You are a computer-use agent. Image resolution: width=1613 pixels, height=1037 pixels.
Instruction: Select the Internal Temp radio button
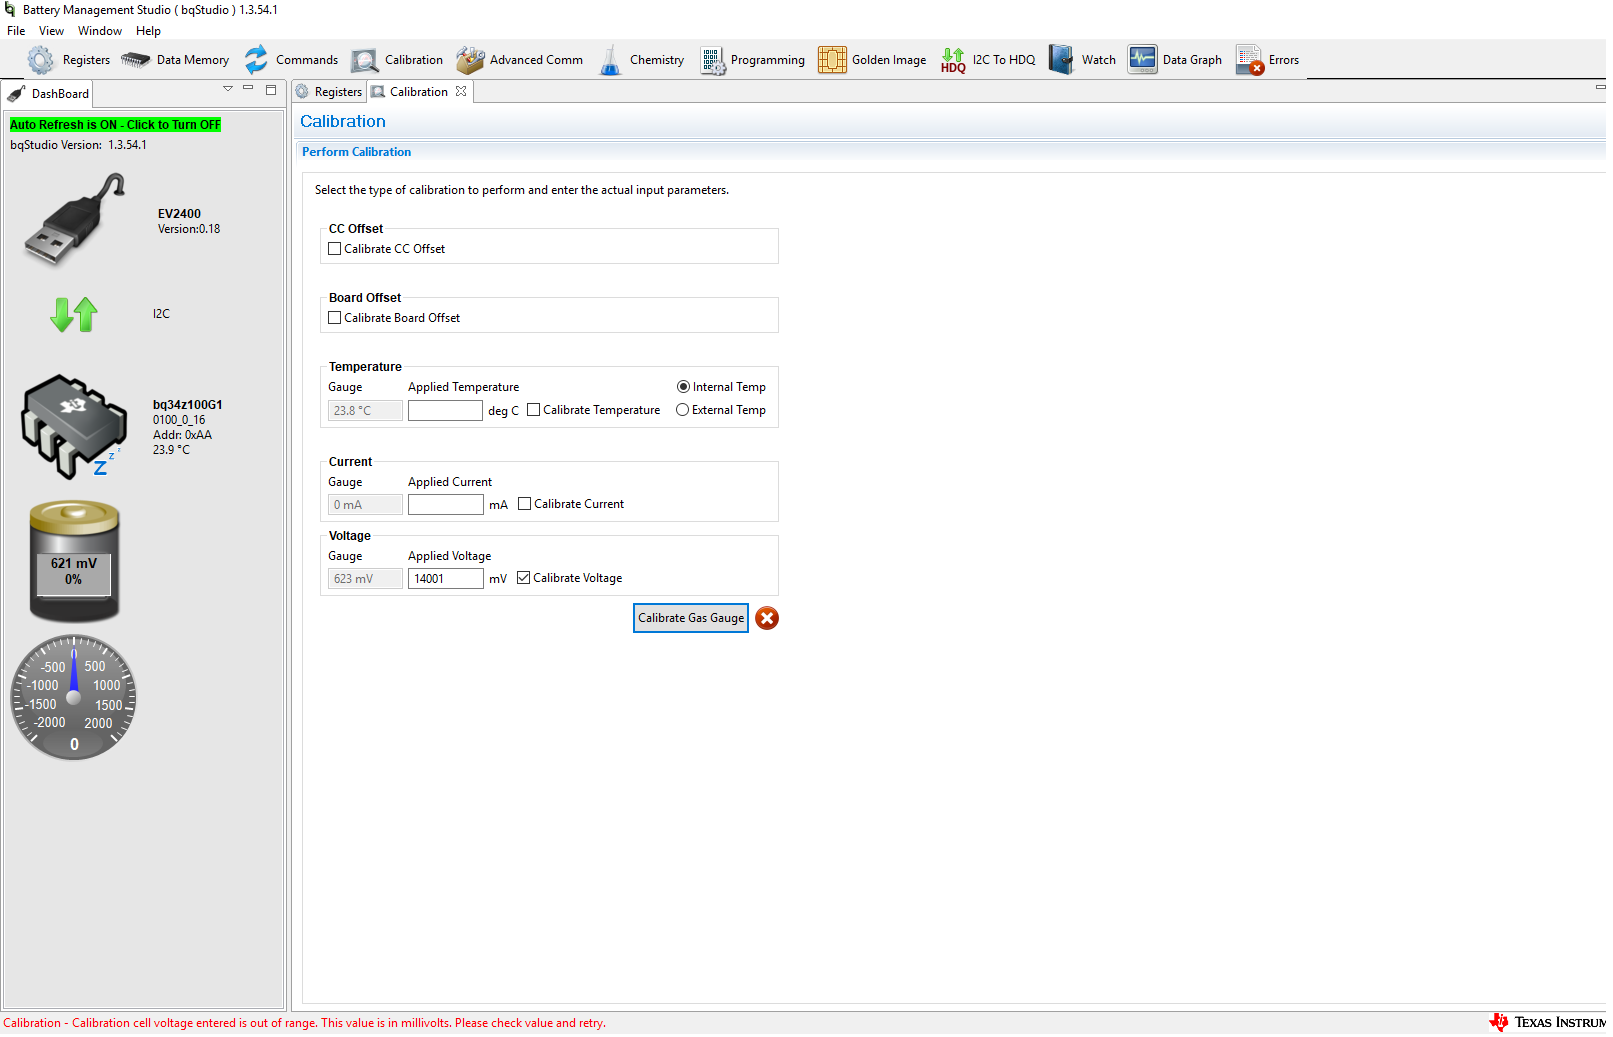tap(683, 387)
